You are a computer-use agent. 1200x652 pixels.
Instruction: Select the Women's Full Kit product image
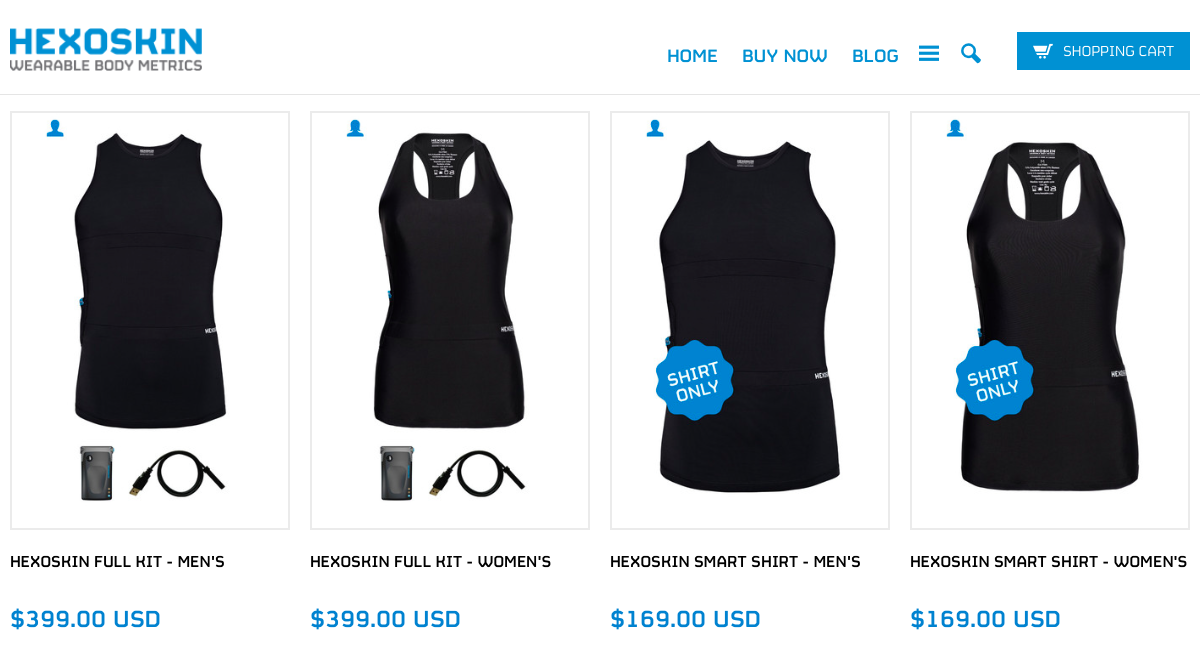[x=450, y=320]
